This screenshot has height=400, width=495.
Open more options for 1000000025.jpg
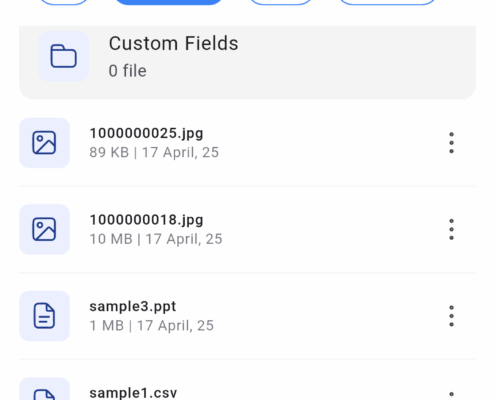(451, 143)
